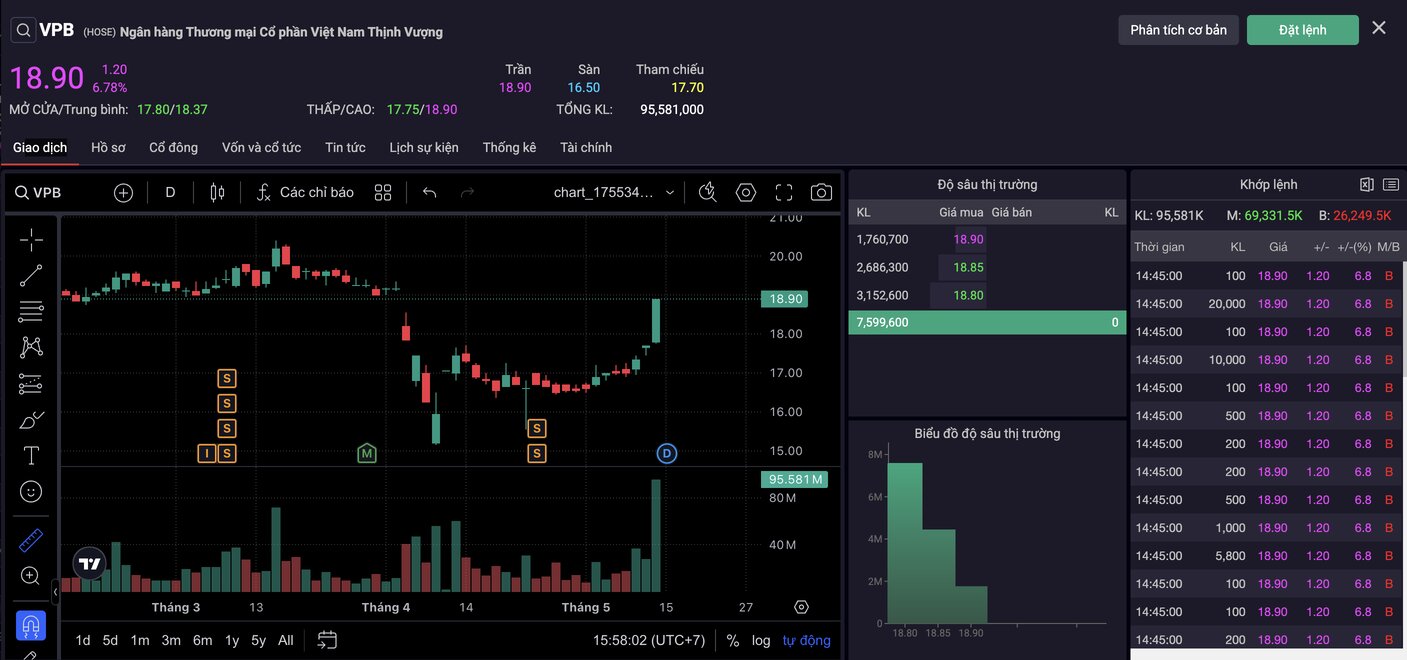This screenshot has width=1407, height=660.
Task: Click the 7,599,600 total bid volume bar
Action: pos(987,322)
